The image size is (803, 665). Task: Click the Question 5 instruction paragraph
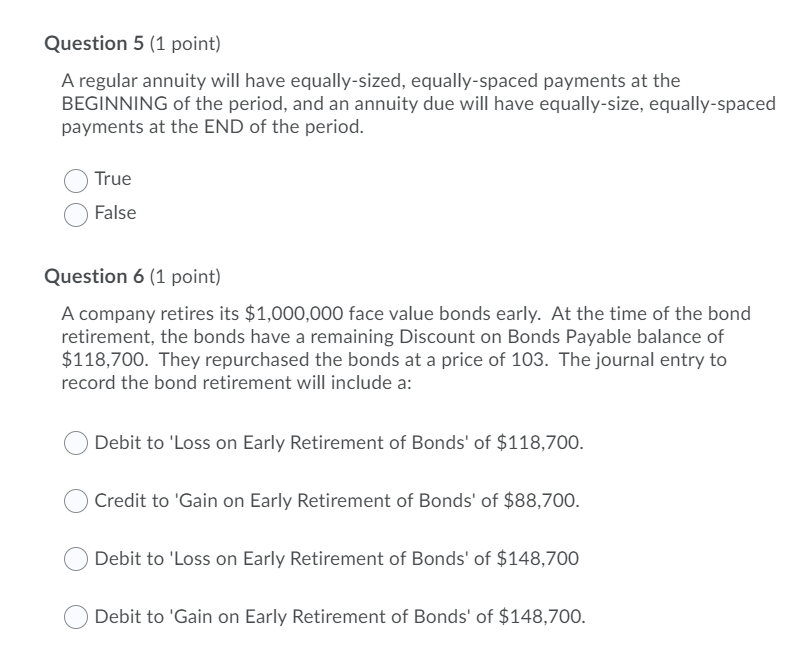coord(400,101)
